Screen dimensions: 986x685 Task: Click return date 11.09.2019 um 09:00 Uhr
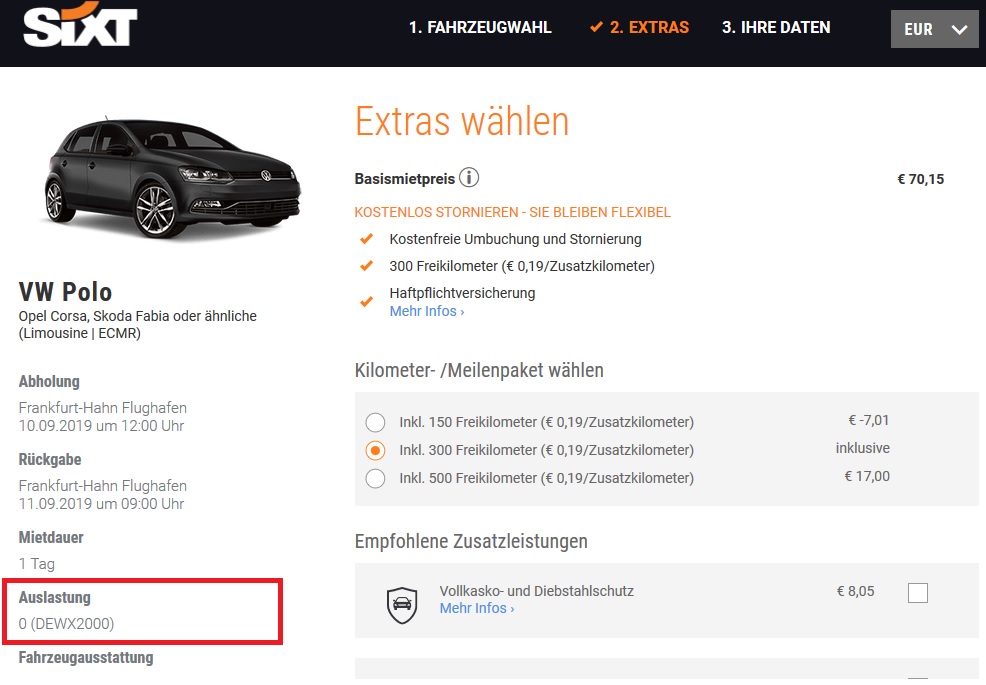pos(101,504)
